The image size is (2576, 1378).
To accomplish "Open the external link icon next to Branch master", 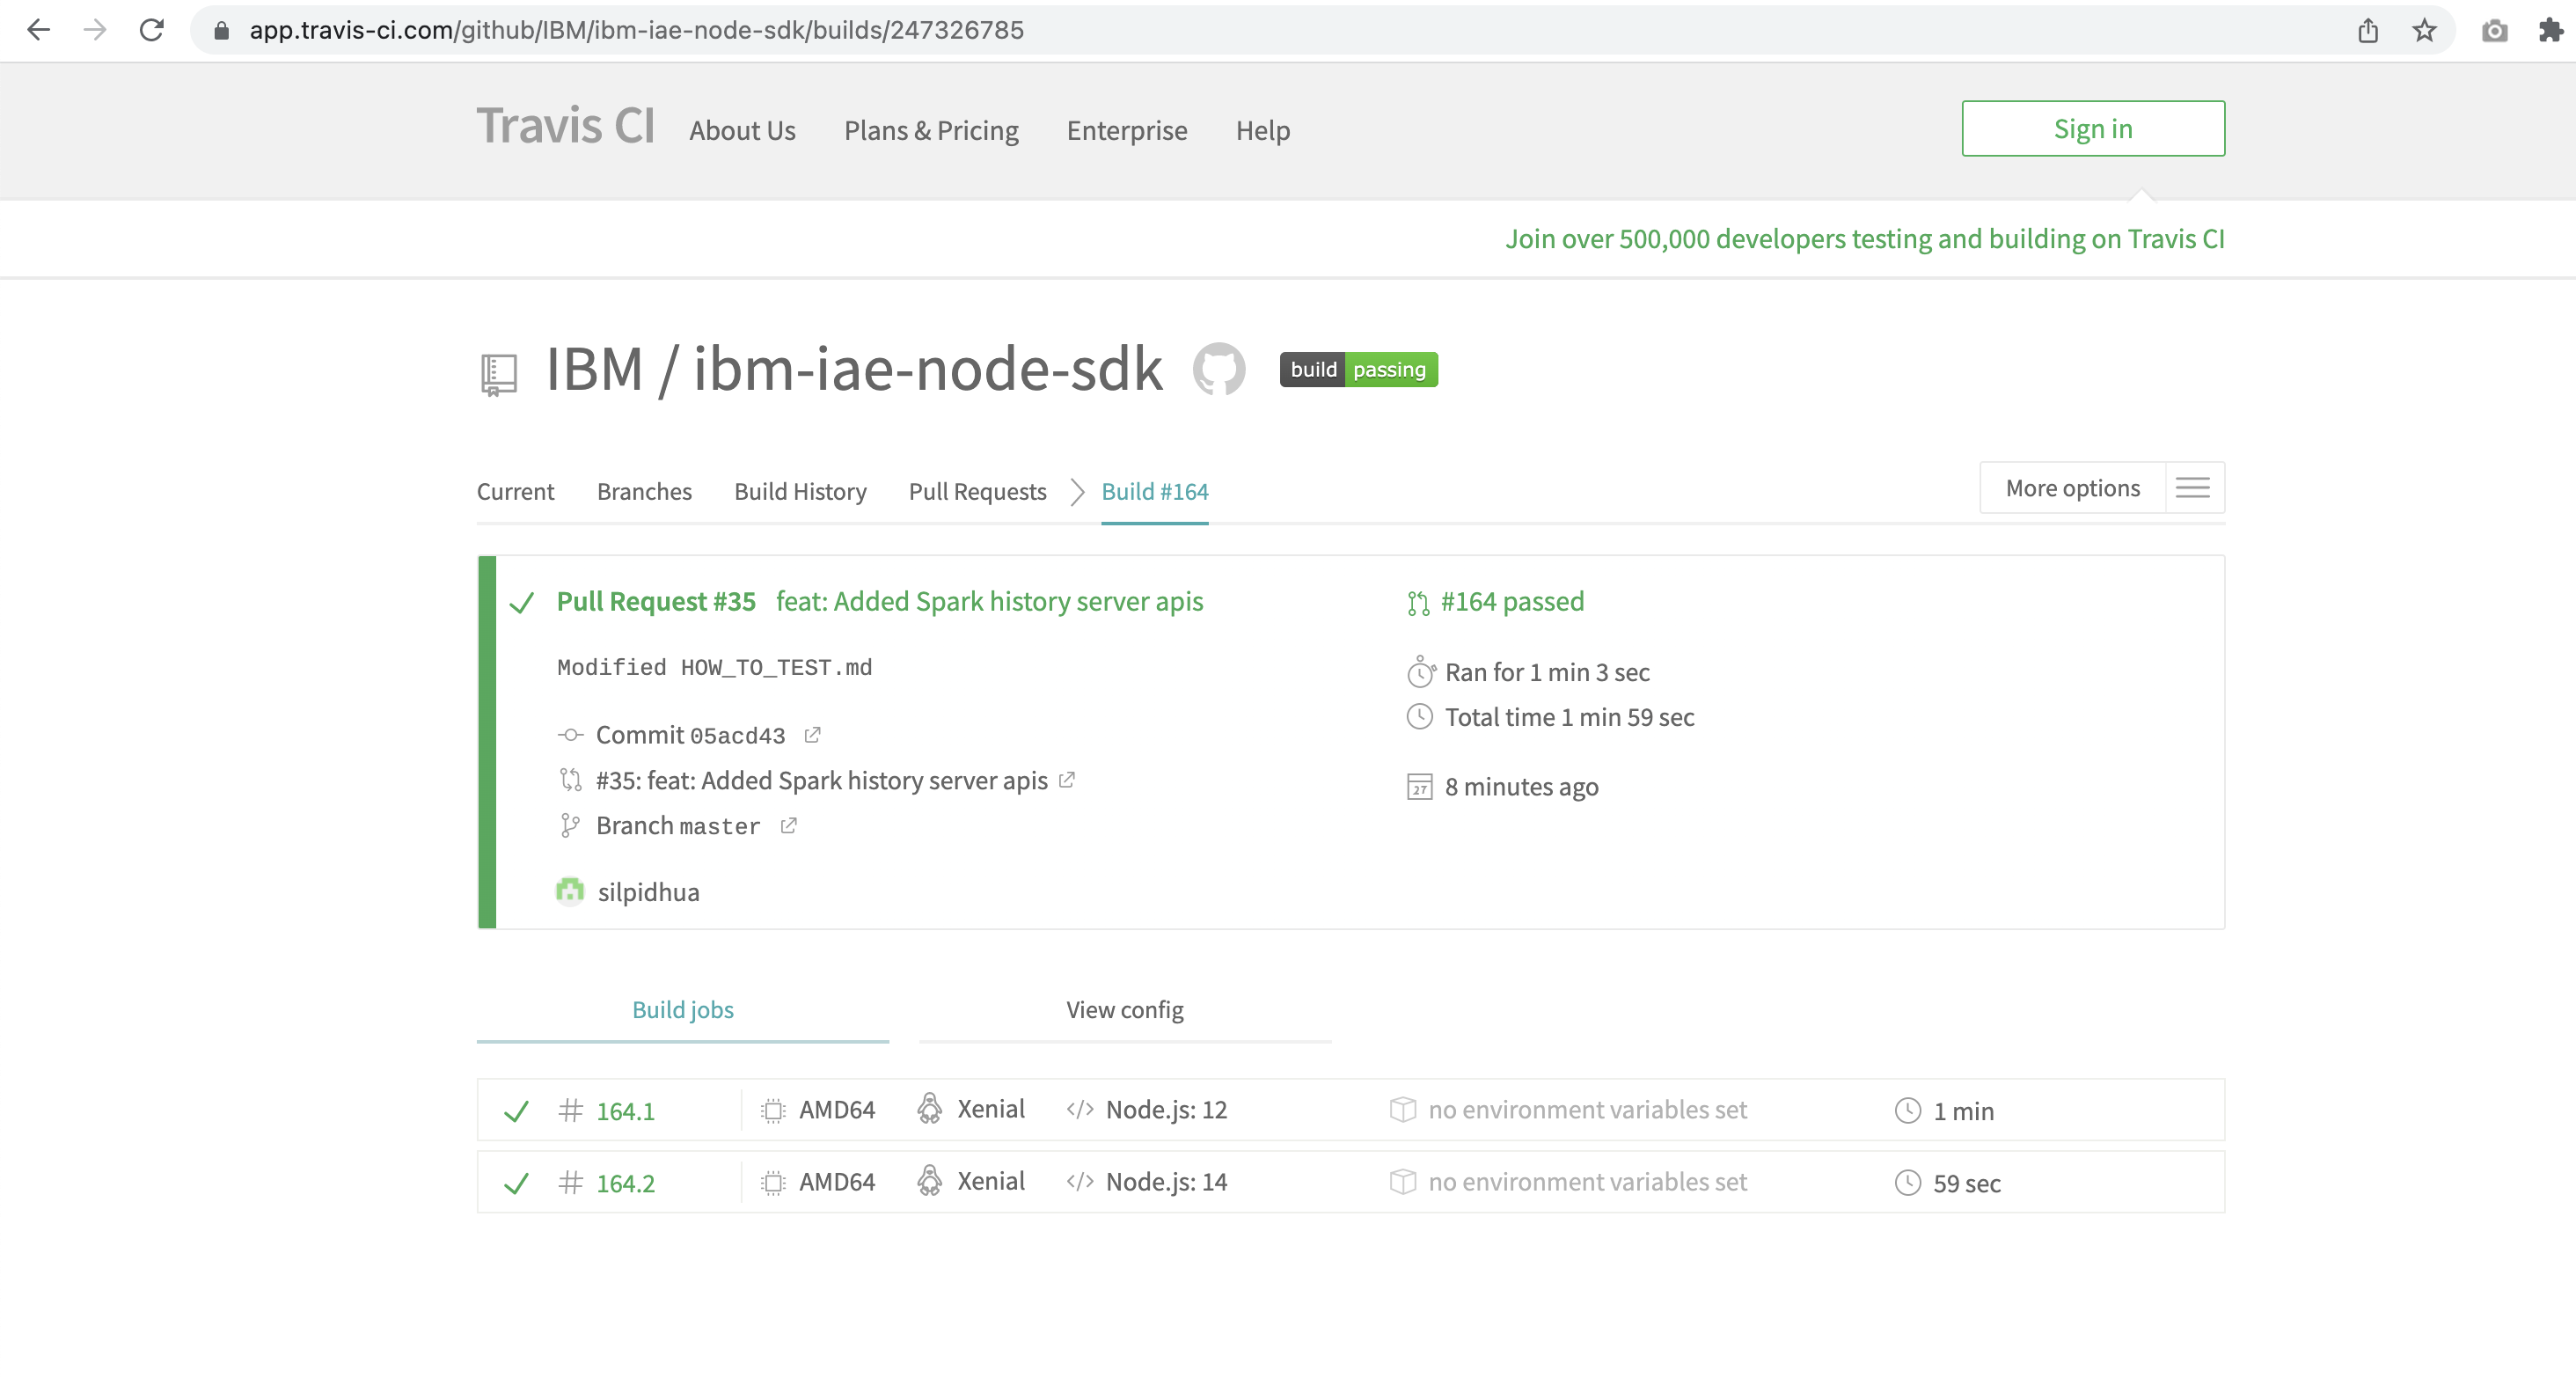I will (x=788, y=826).
